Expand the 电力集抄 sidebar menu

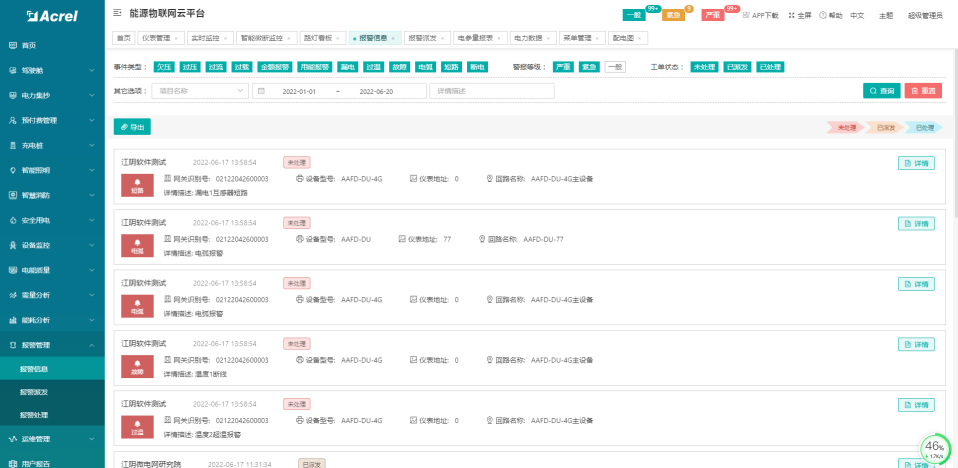click(x=52, y=95)
